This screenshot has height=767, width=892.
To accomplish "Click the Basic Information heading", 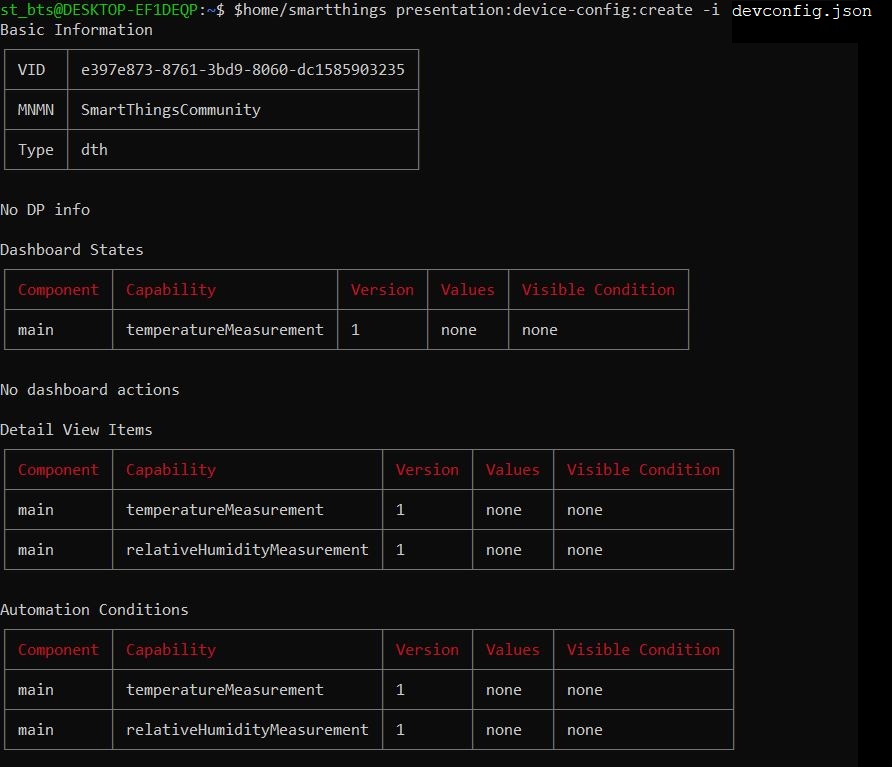I will click(x=76, y=30).
